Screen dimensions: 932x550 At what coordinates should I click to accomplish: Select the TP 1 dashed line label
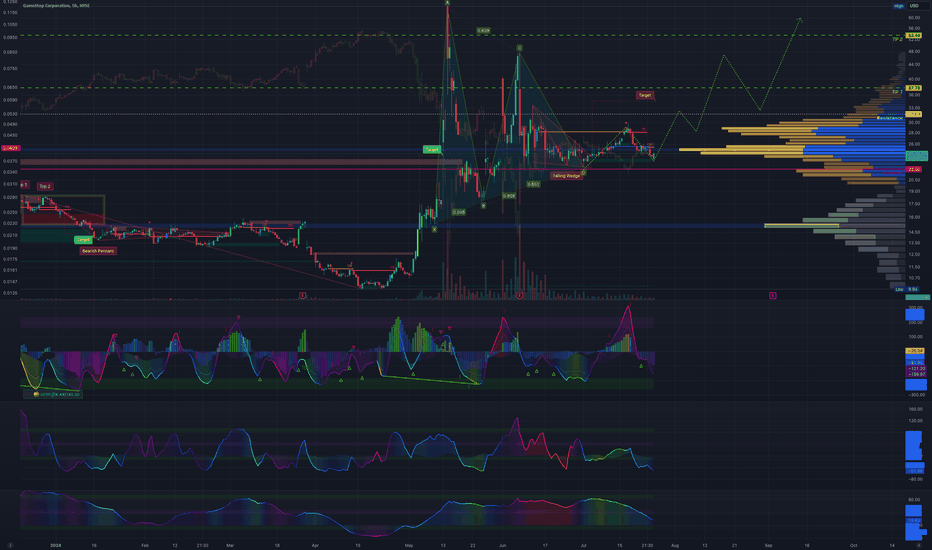click(897, 92)
